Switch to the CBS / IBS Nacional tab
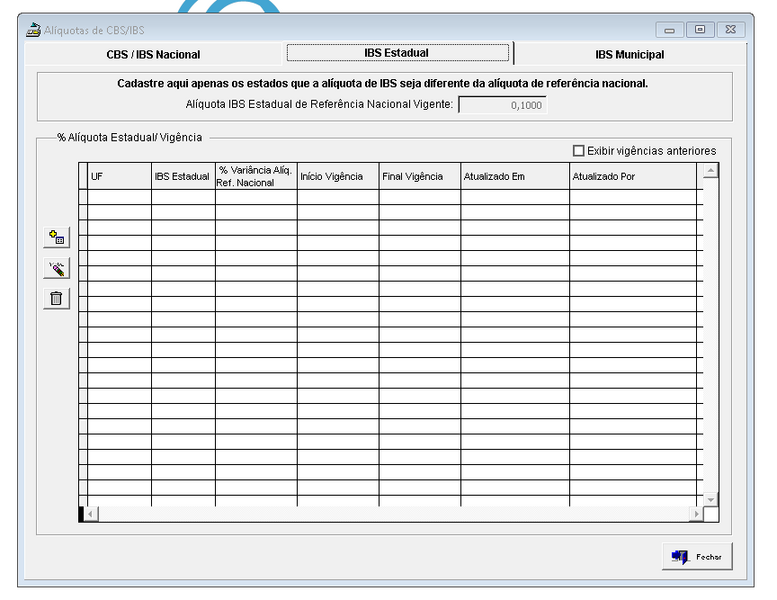Screen dimensions: 777x600 pyautogui.click(x=153, y=55)
